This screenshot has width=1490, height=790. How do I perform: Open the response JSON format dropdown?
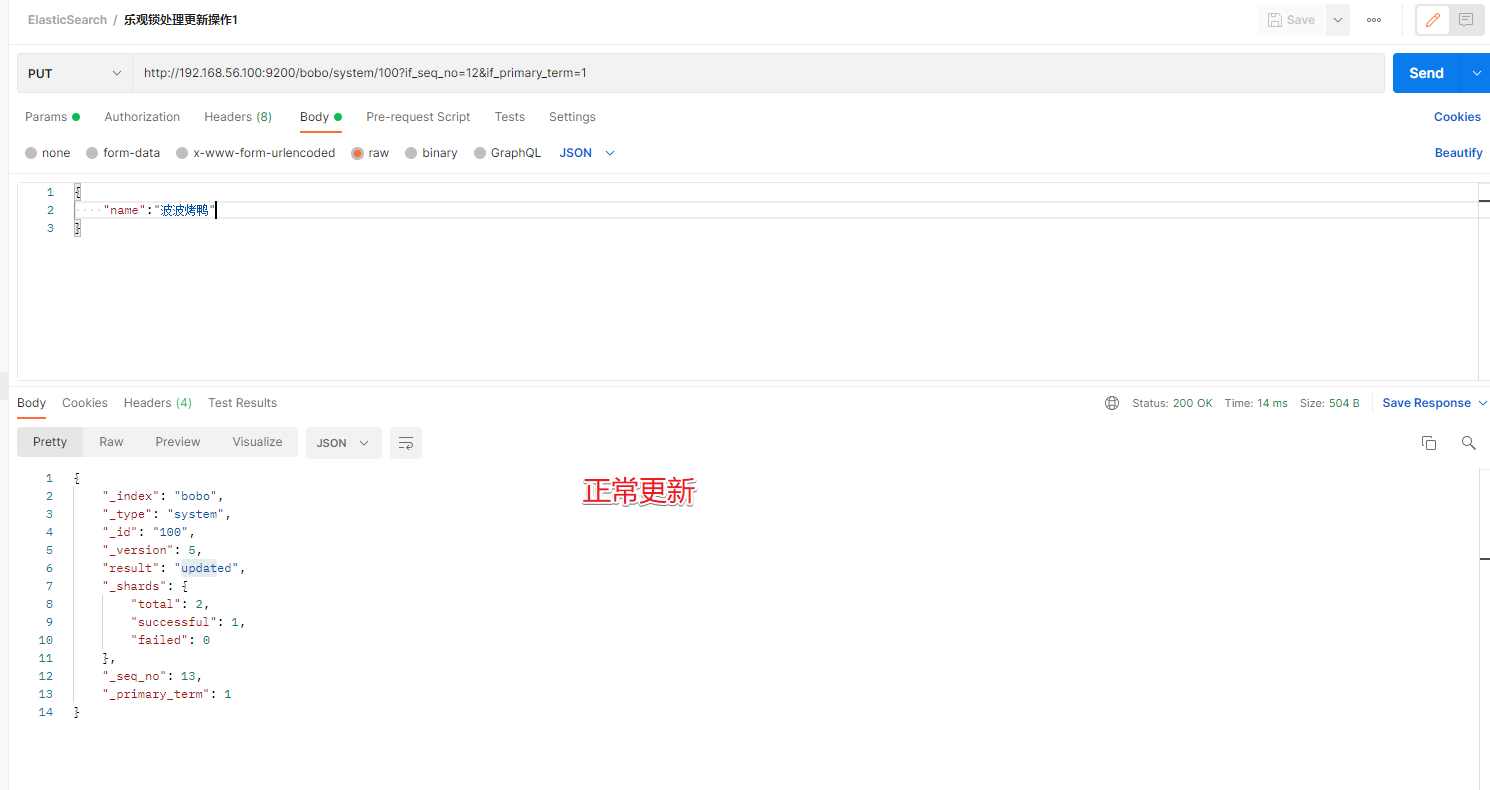coord(343,443)
